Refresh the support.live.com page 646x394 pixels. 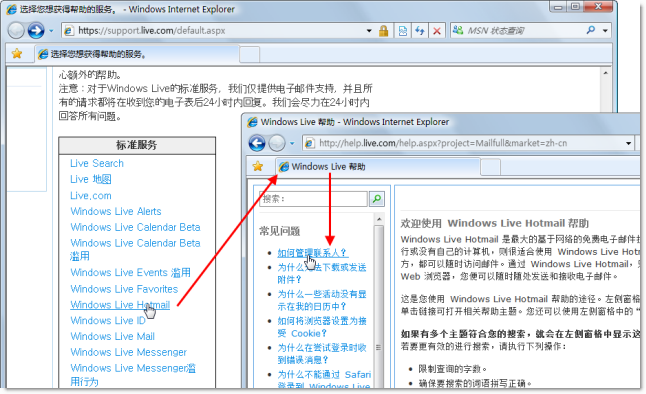click(419, 31)
